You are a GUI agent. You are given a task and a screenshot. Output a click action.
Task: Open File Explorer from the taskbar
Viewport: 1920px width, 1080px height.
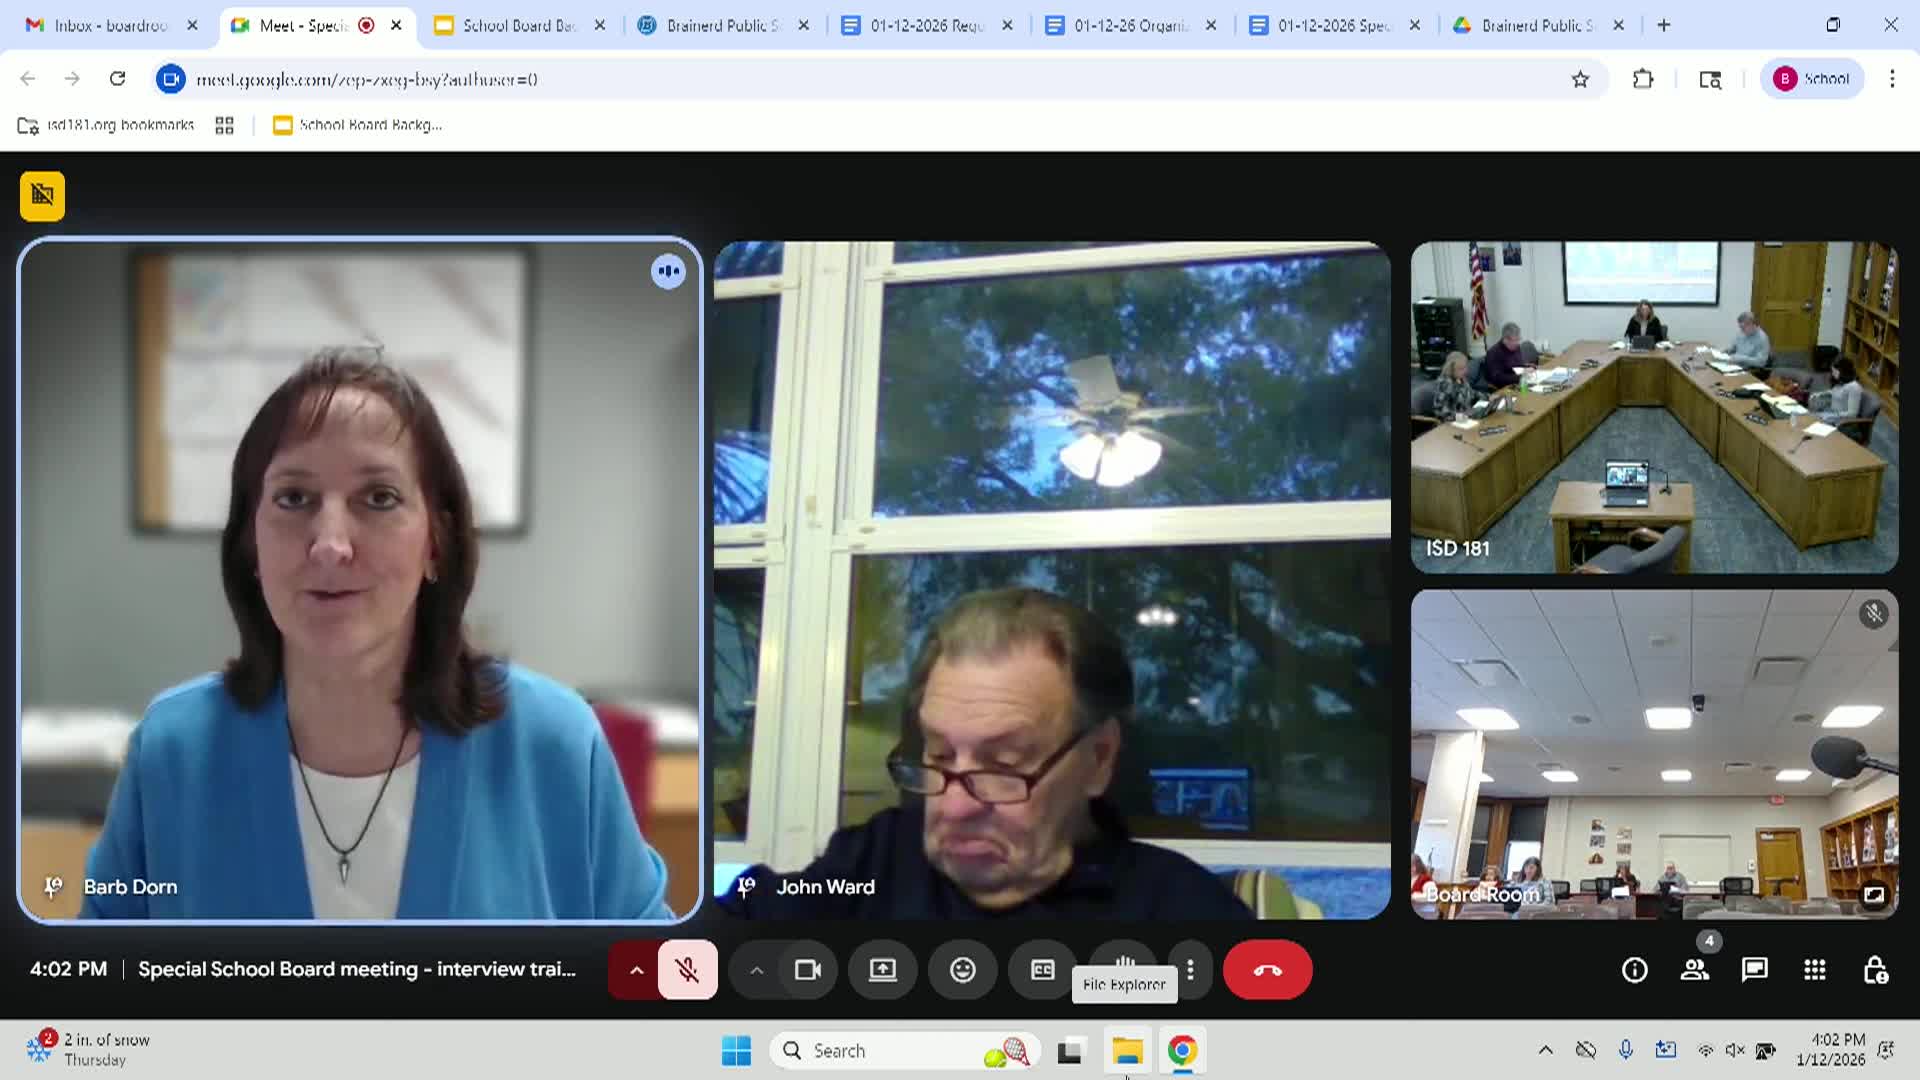pyautogui.click(x=1127, y=1051)
